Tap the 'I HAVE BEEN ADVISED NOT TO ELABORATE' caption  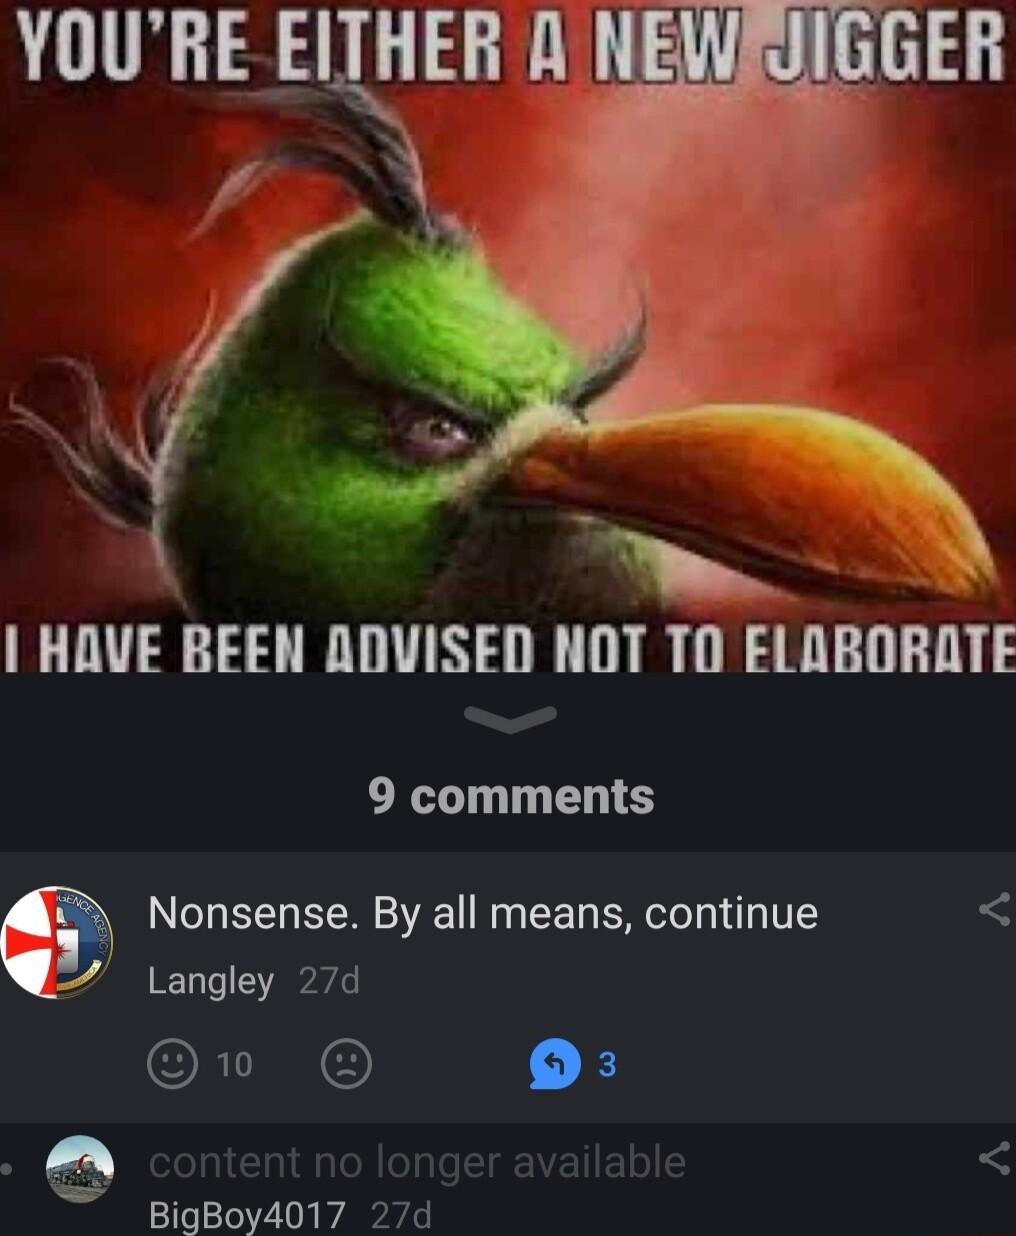[508, 649]
